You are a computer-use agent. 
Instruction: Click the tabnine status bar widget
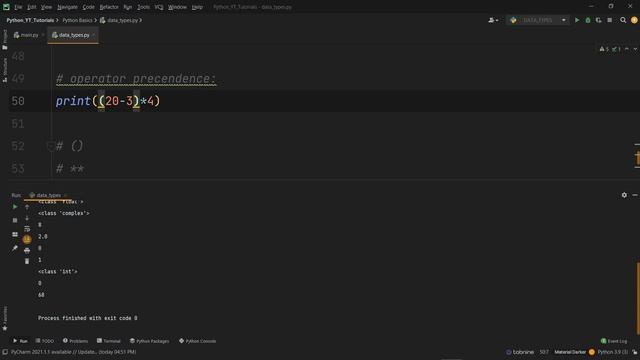(520, 352)
